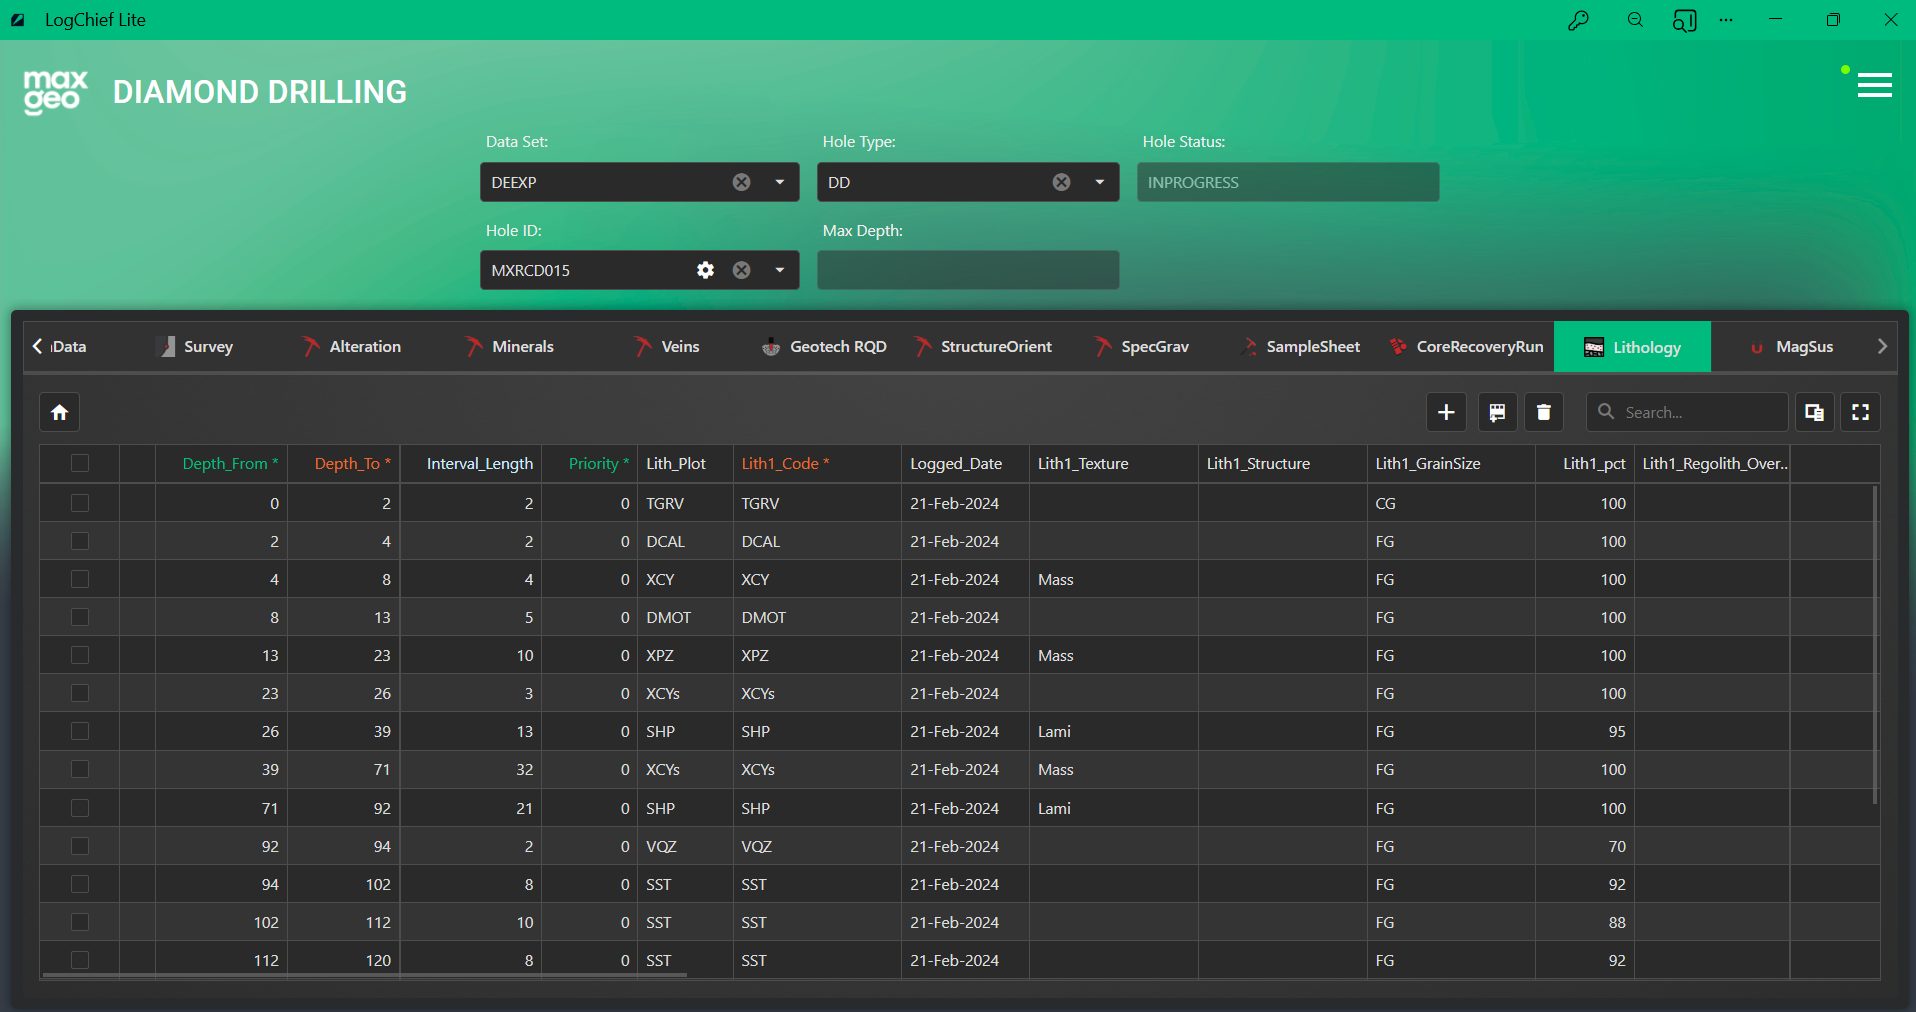Screen dimensions: 1916x1012
Task: Open Hole ID settings gear
Action: [705, 270]
